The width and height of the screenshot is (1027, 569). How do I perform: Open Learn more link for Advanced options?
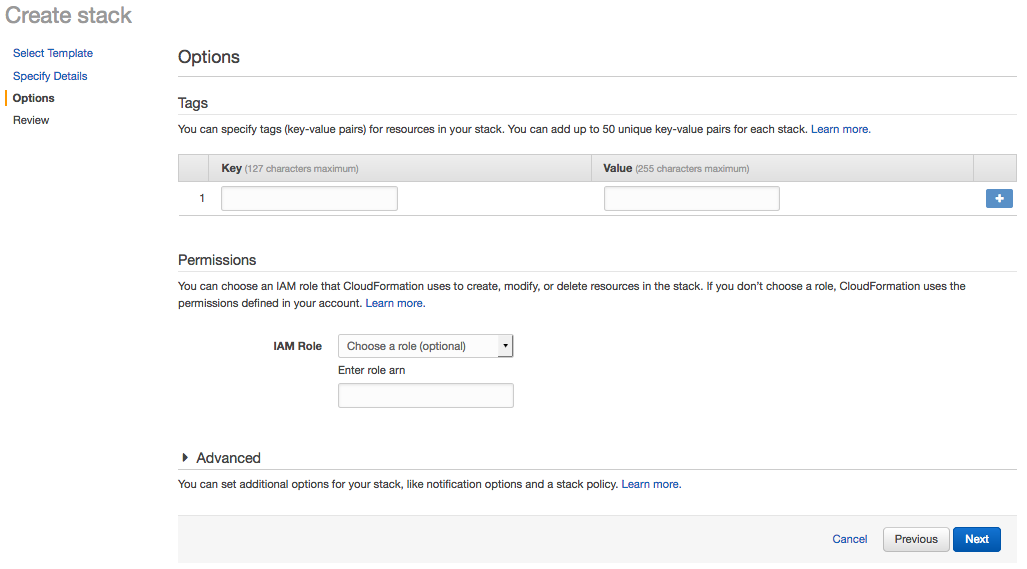pyautogui.click(x=651, y=484)
